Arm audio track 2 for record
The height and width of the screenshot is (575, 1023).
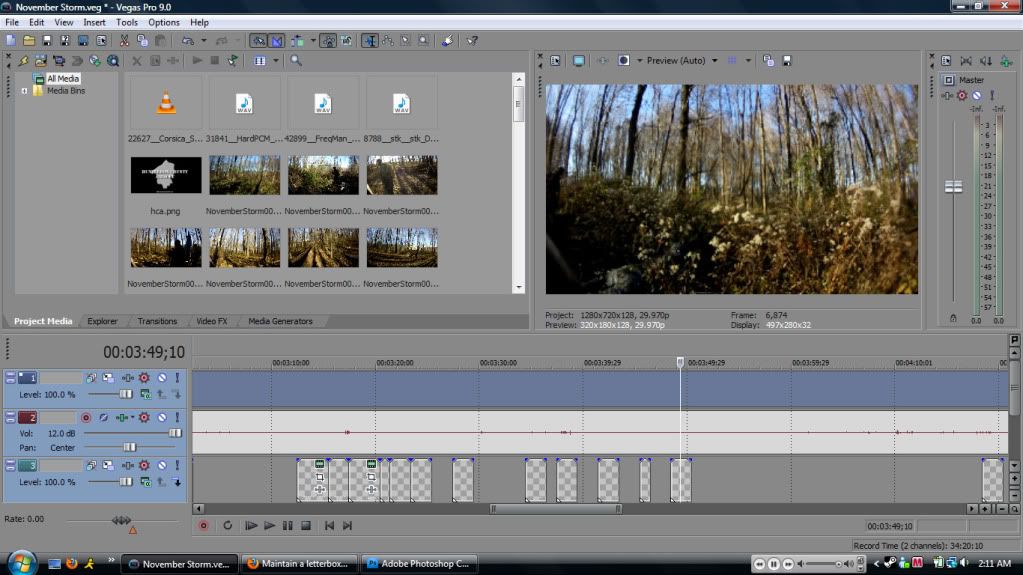tap(85, 418)
